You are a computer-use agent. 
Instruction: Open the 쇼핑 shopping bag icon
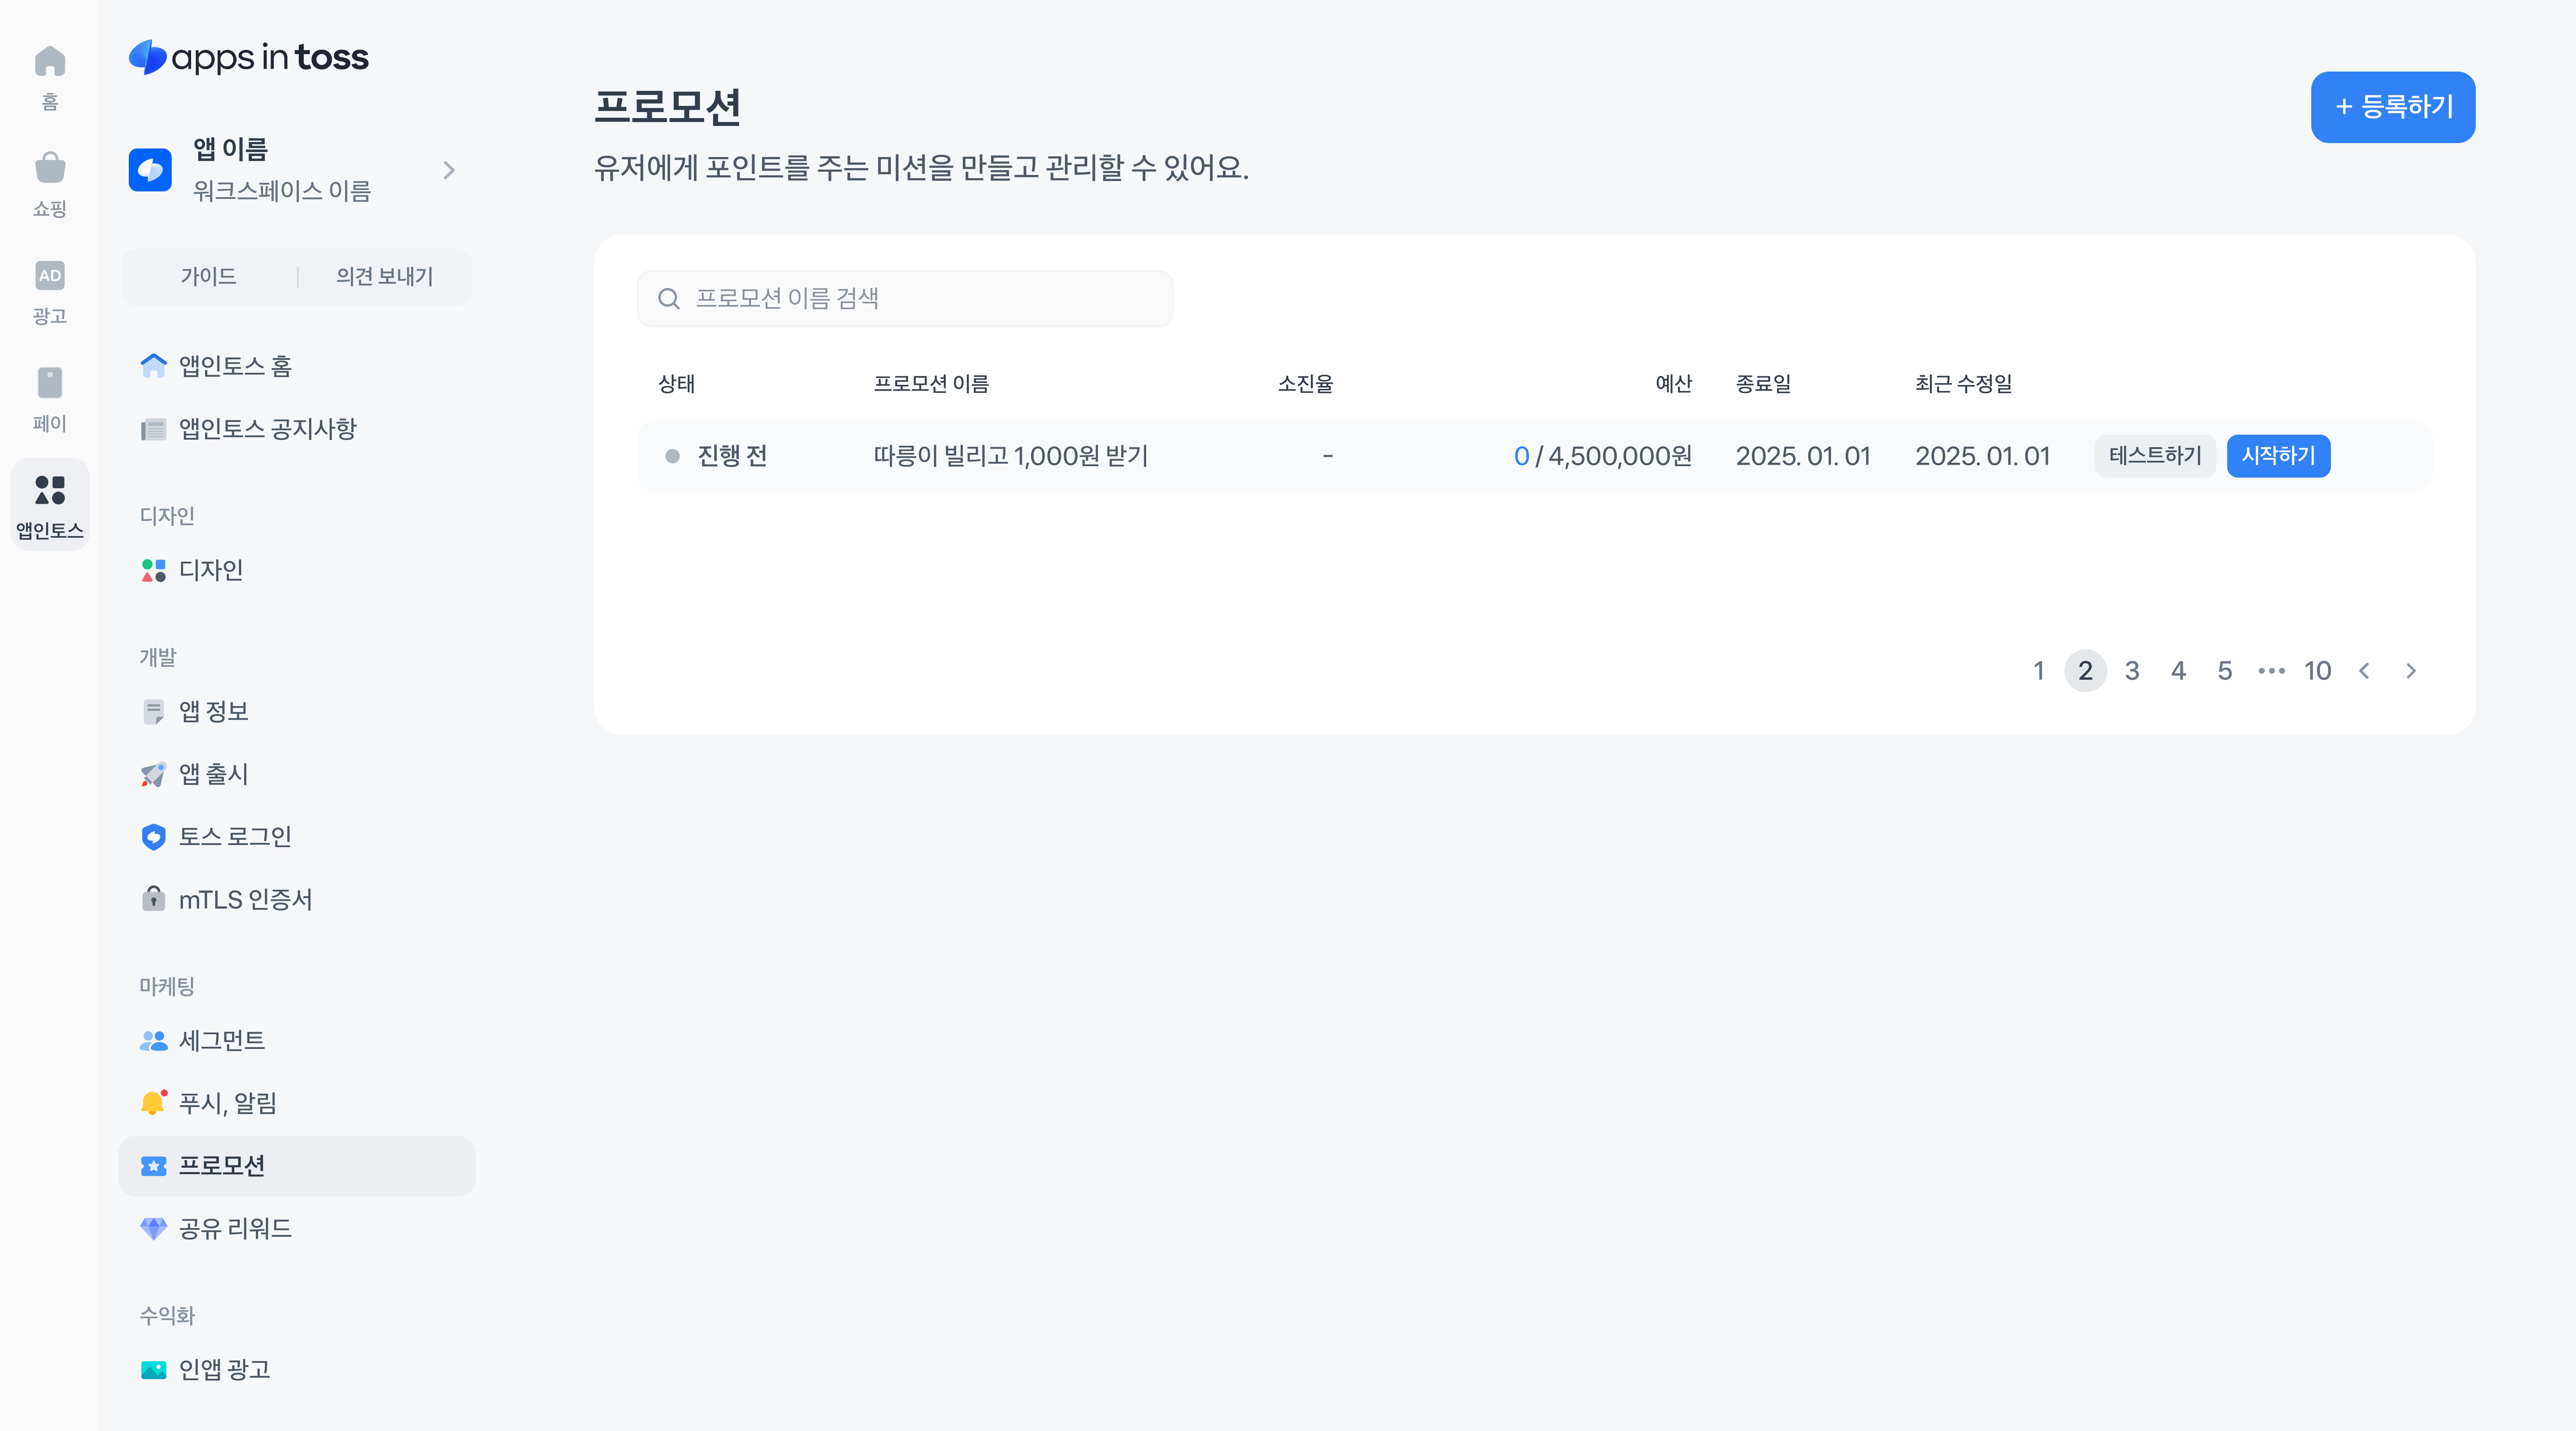49,169
